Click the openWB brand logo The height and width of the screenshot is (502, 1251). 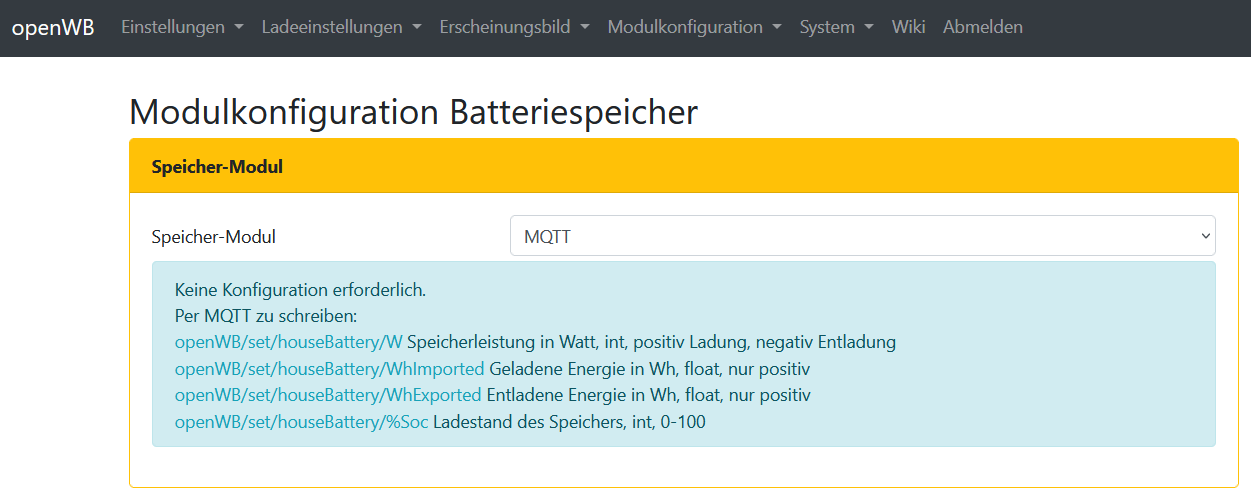pos(53,27)
